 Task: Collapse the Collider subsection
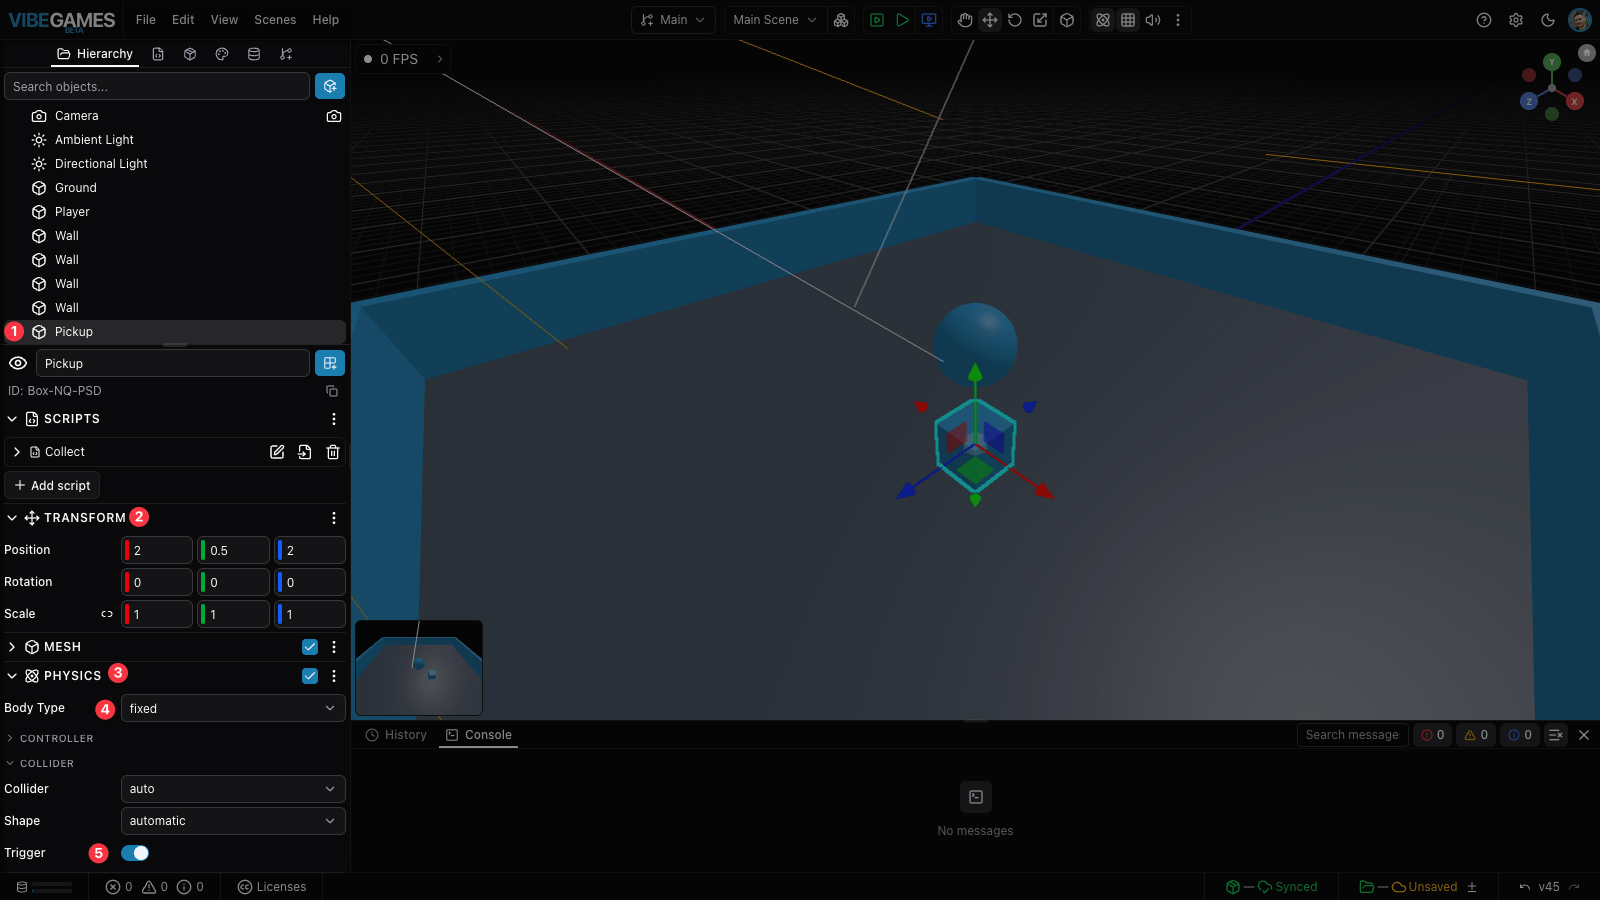[x=10, y=764]
